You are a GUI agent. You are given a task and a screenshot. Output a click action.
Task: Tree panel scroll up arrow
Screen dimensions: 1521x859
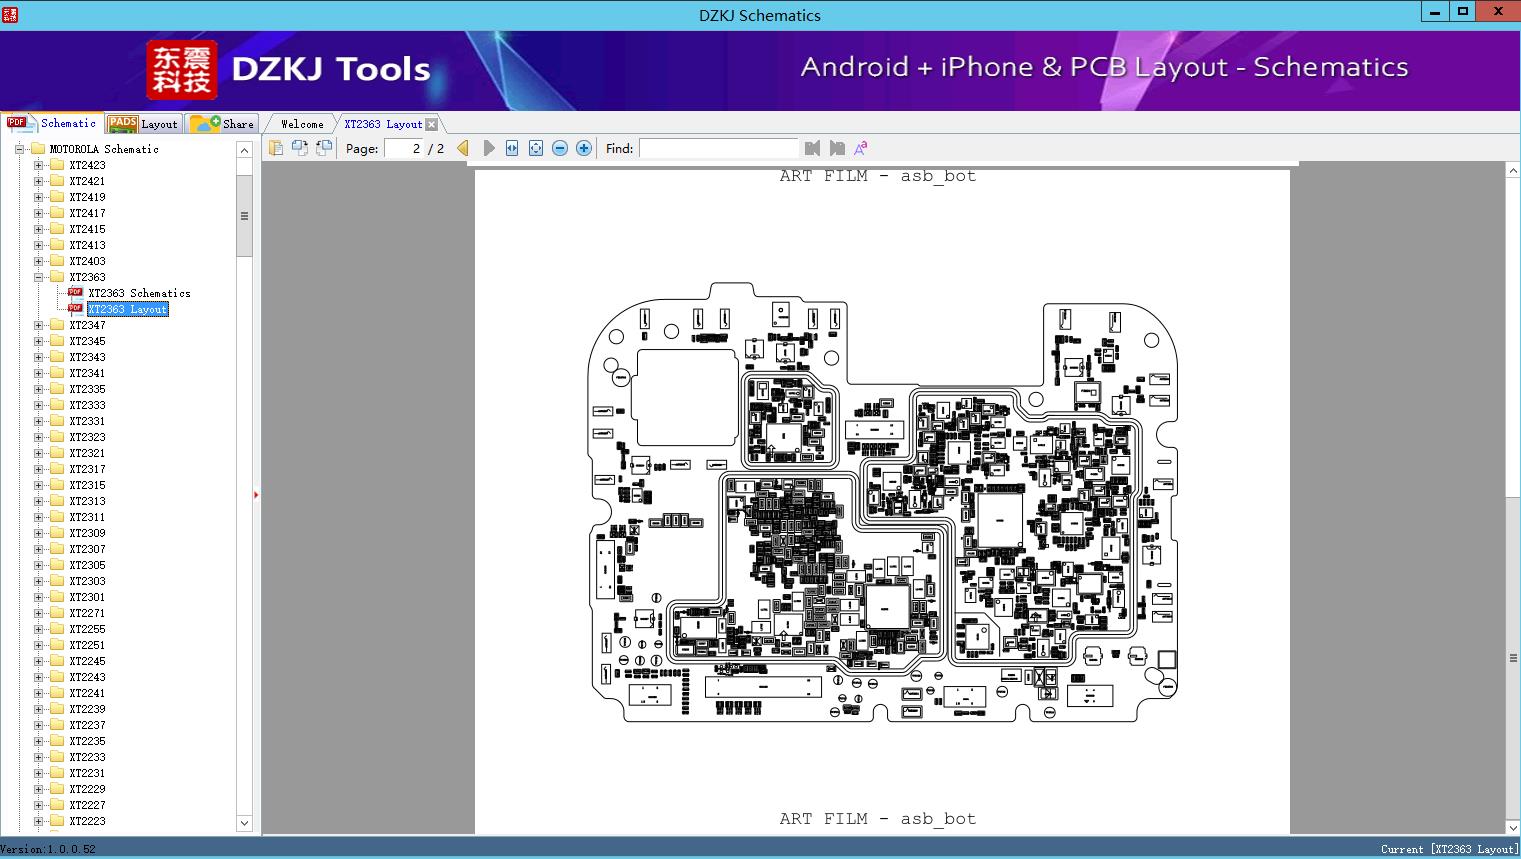click(x=244, y=150)
